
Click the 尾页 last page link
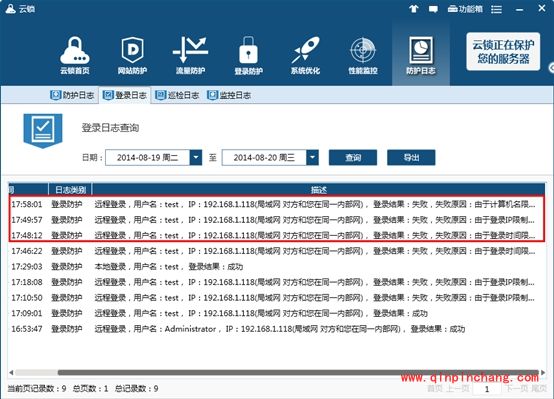539,389
